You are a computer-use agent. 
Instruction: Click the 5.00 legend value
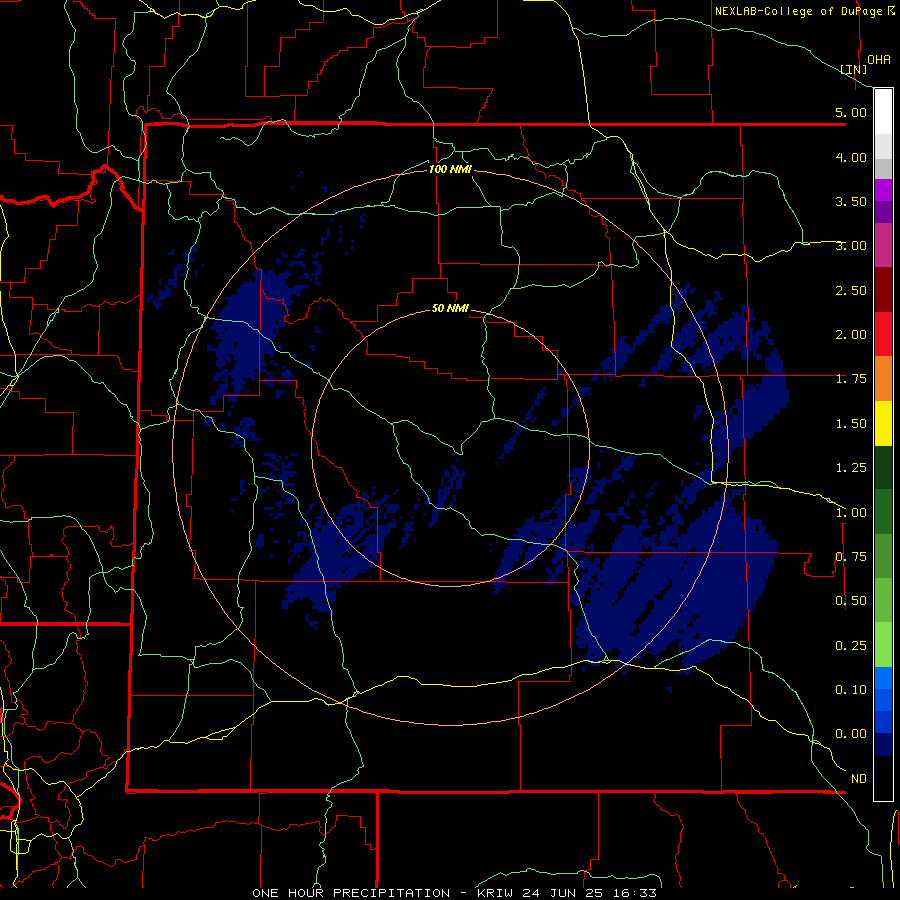[x=851, y=112]
